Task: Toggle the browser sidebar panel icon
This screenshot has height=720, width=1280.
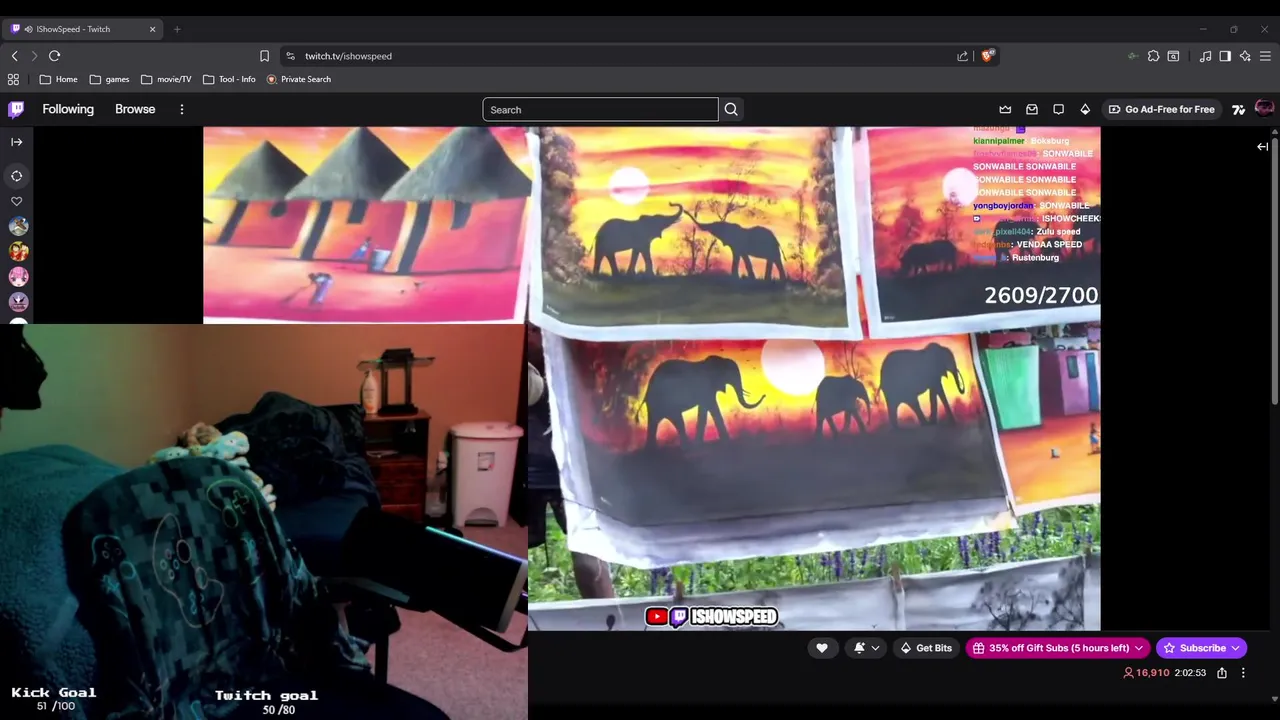Action: pos(1225,56)
